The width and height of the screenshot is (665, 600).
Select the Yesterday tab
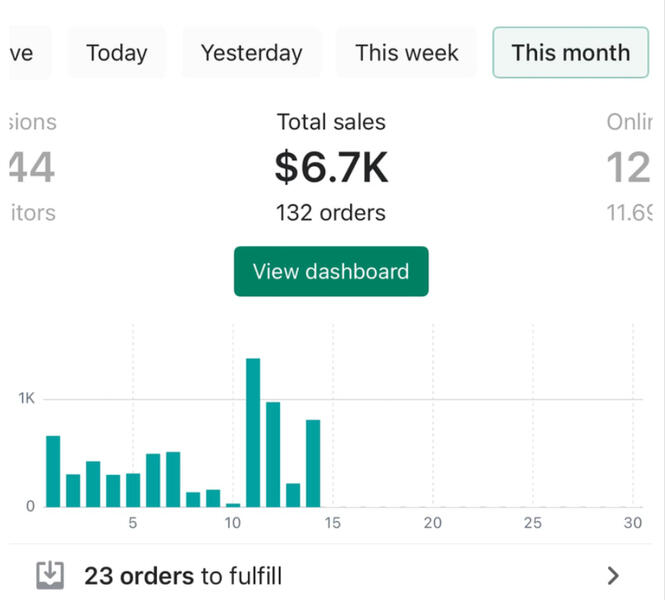click(x=251, y=53)
